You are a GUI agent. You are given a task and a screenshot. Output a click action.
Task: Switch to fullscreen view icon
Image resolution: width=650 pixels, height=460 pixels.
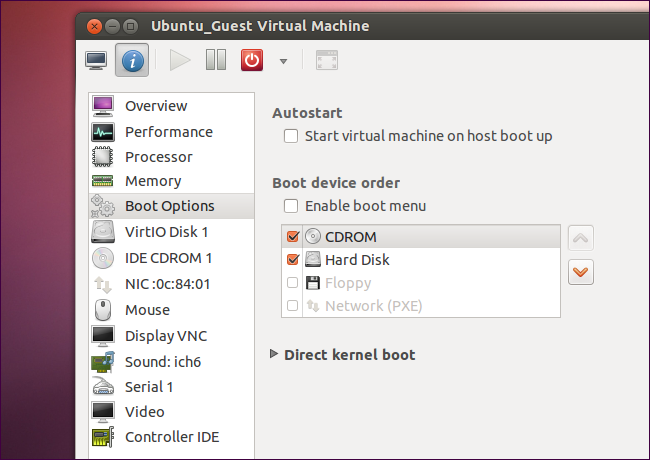coord(326,60)
